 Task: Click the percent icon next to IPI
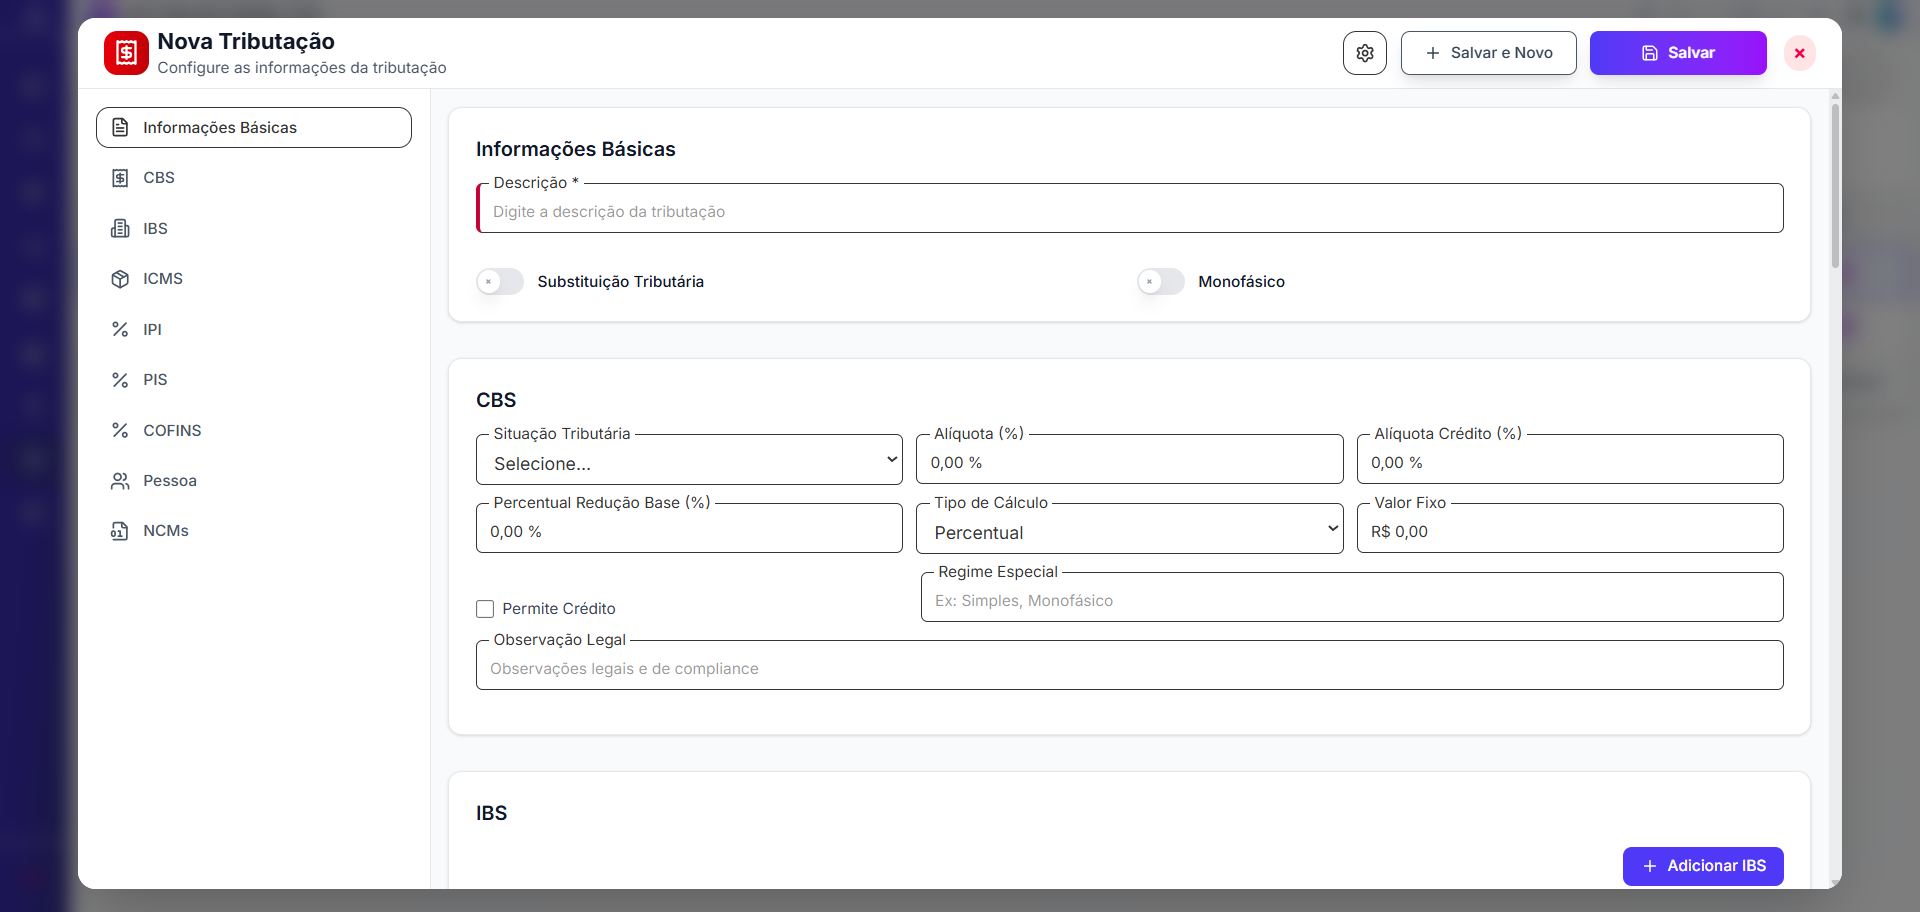[x=120, y=329]
